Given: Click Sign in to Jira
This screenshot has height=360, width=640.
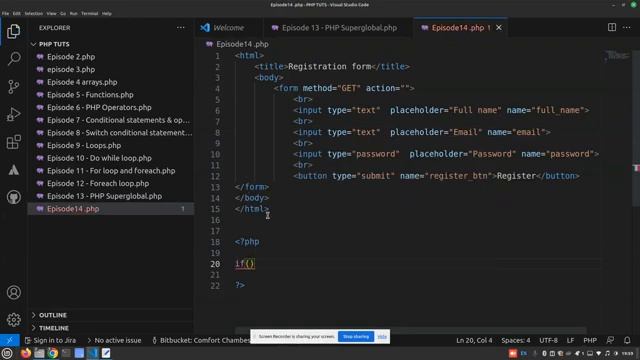Looking at the screenshot, I should point(50,340).
